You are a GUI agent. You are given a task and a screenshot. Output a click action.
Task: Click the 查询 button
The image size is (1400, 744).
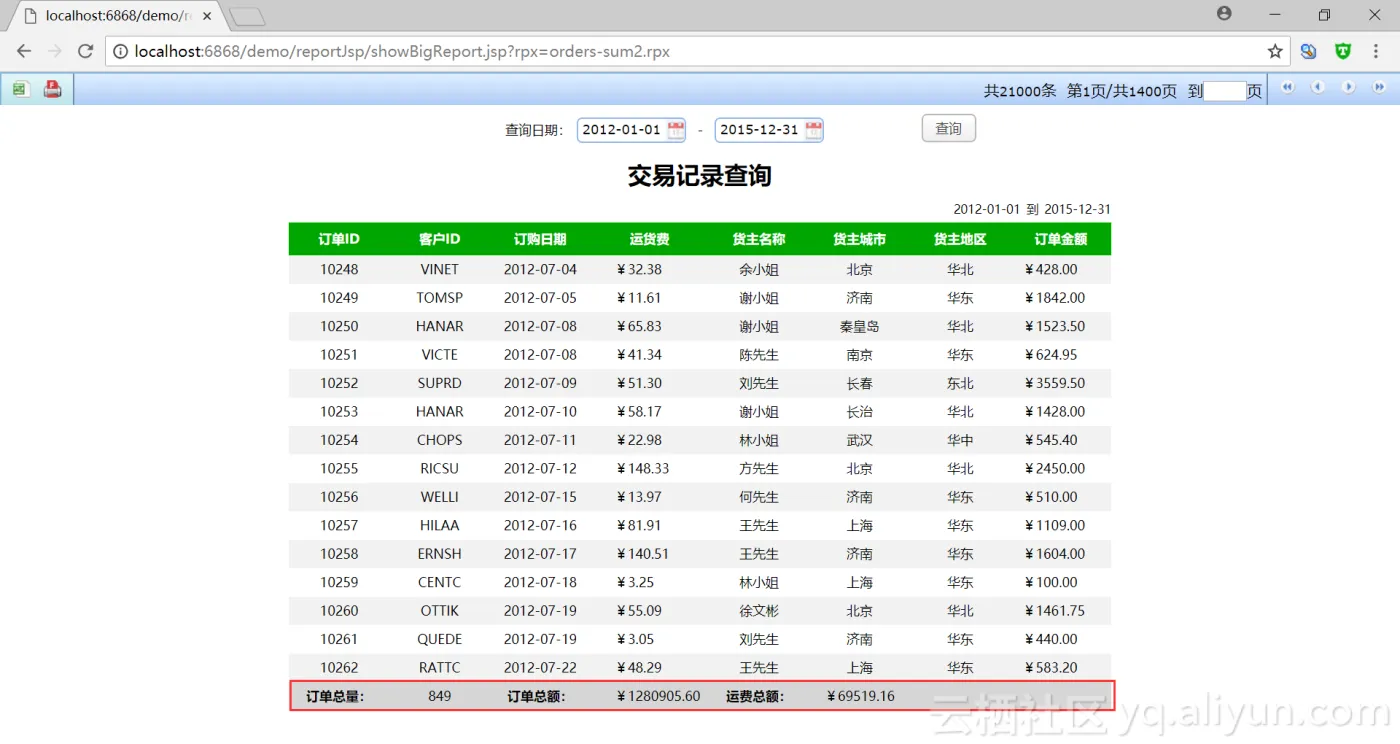coord(948,129)
